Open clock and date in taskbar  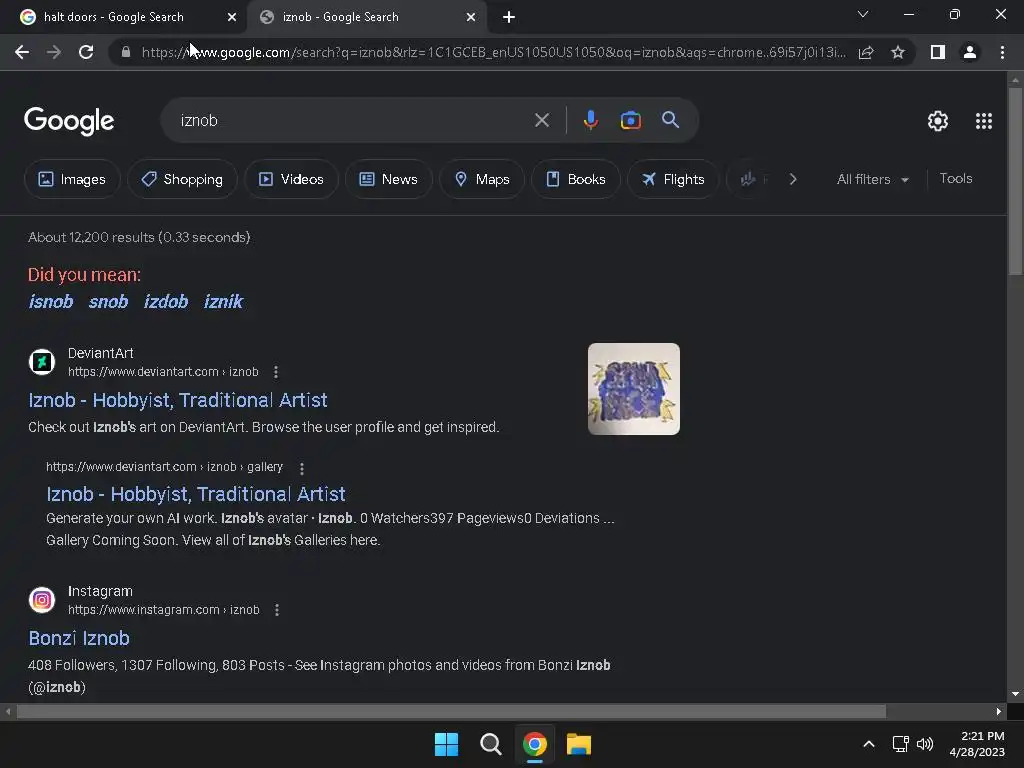pyautogui.click(x=977, y=744)
